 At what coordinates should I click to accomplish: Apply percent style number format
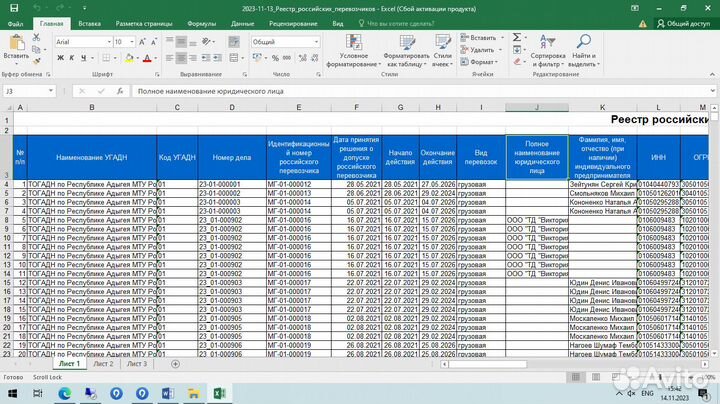click(275, 57)
